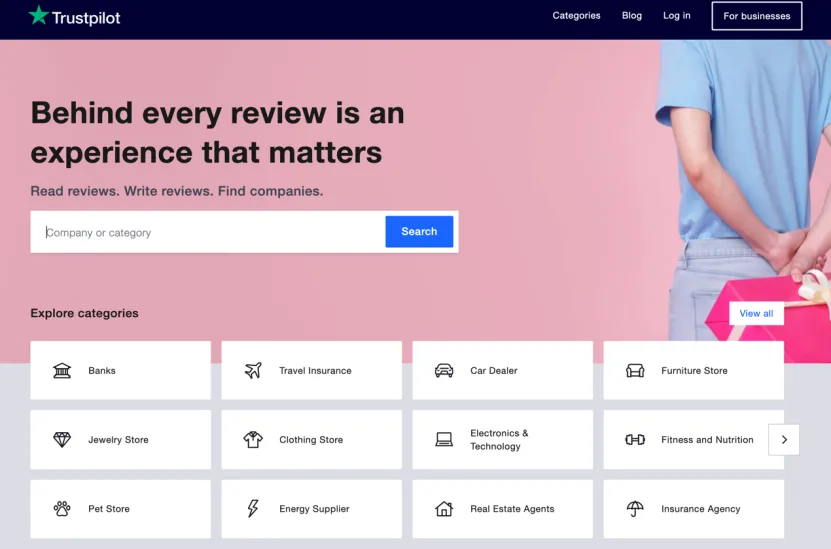Choose the Insurance Agency category text
This screenshot has height=549, width=831.
click(x=701, y=509)
